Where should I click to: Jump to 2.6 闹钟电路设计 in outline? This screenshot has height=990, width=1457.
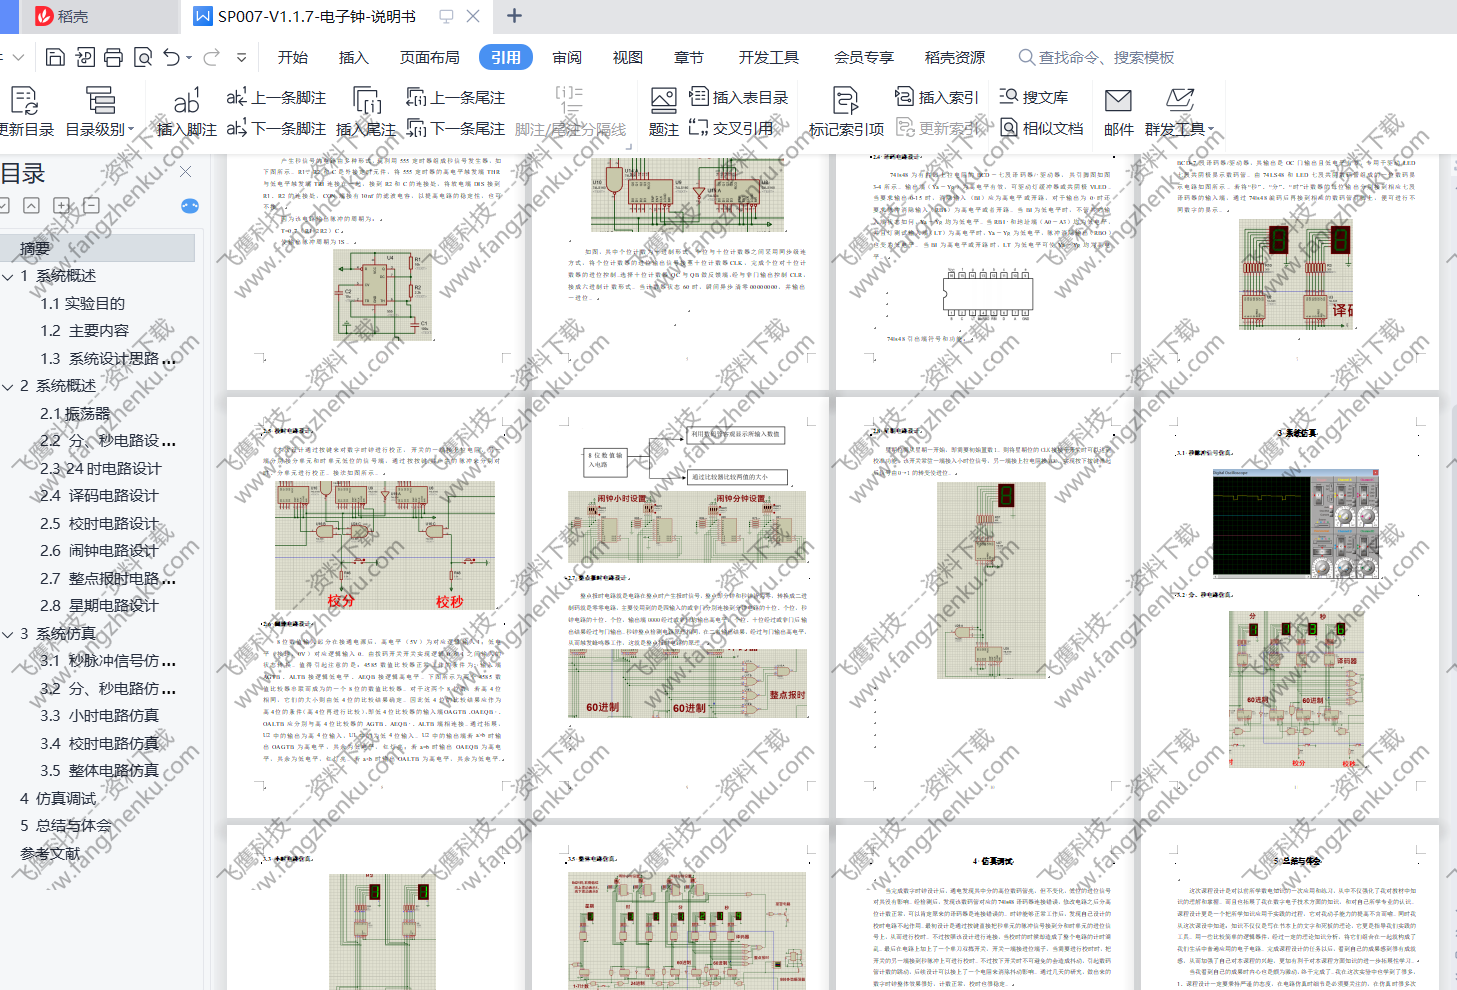tap(97, 551)
